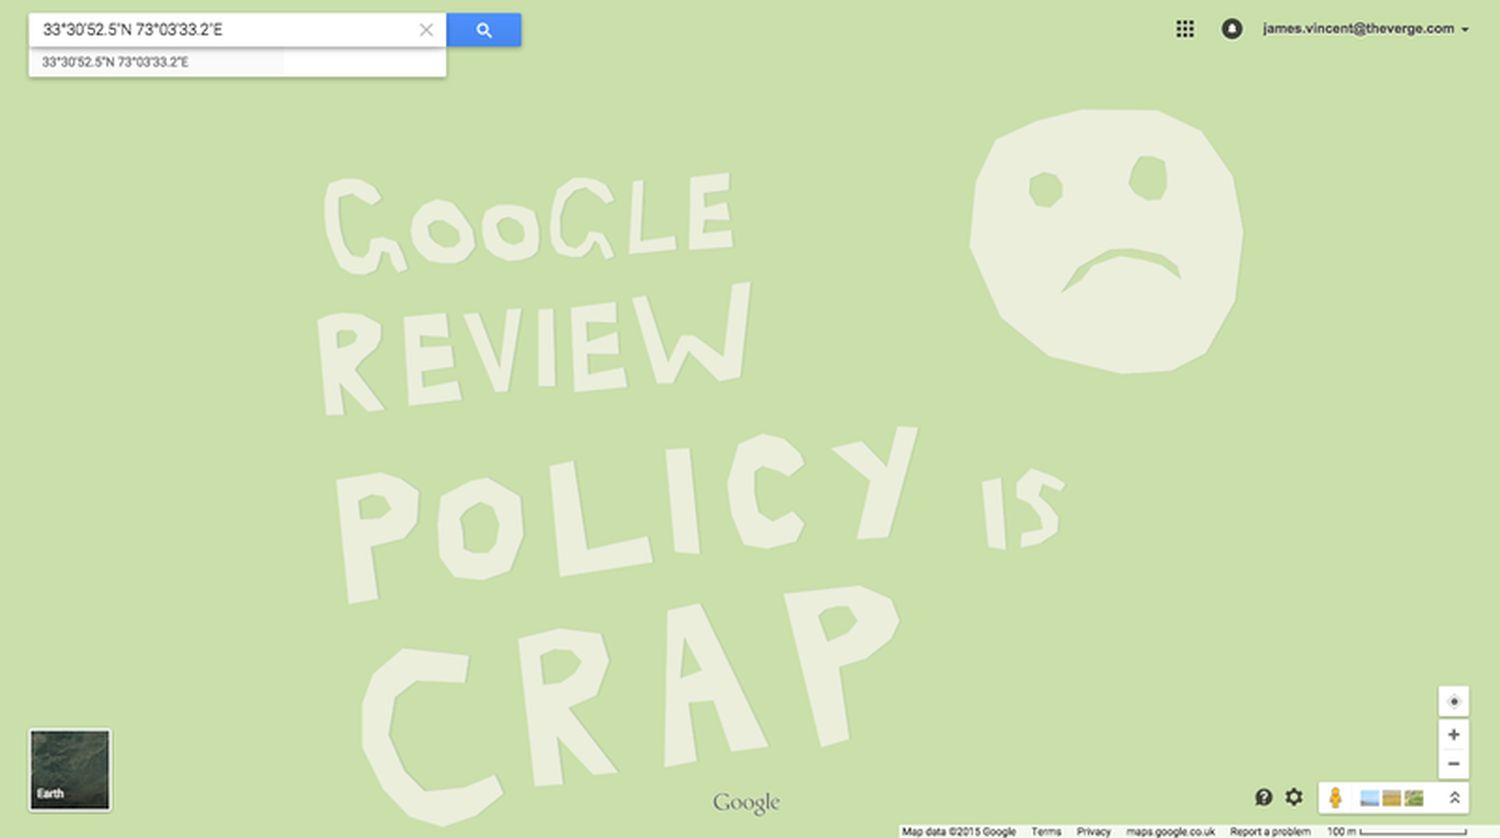Open the Privacy link
Image resolution: width=1500 pixels, height=838 pixels.
tap(1093, 831)
